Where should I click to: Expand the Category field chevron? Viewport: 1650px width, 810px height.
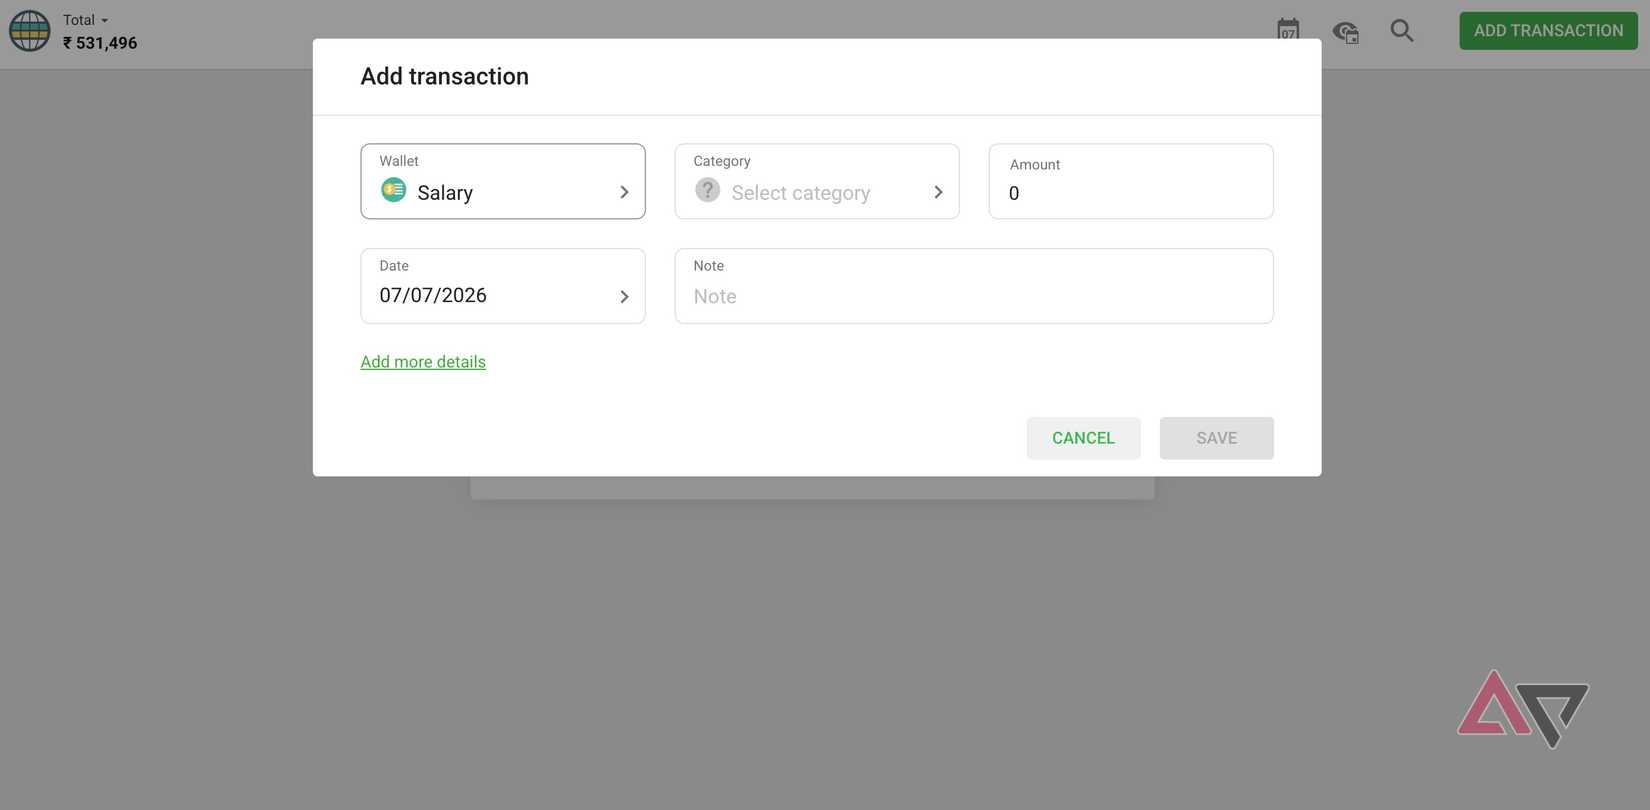click(938, 192)
